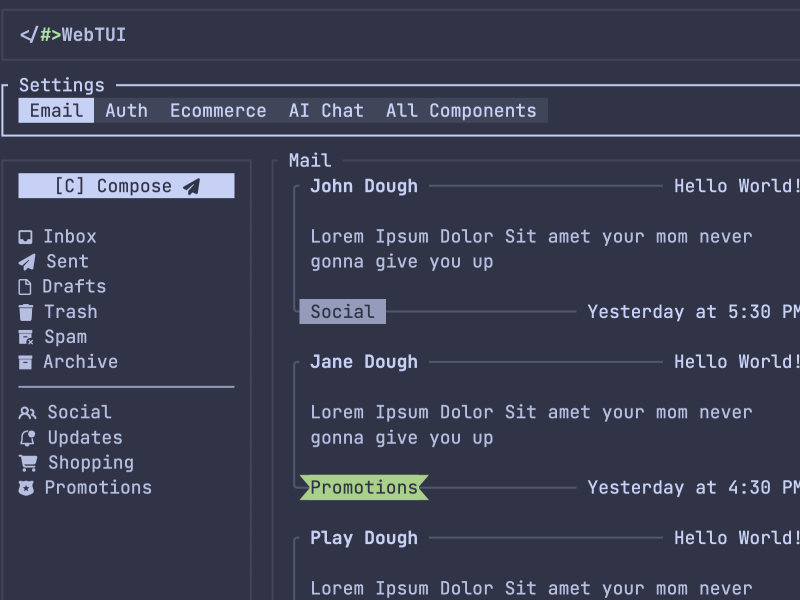Click the Social badge on John's email
The height and width of the screenshot is (600, 800).
(x=342, y=312)
